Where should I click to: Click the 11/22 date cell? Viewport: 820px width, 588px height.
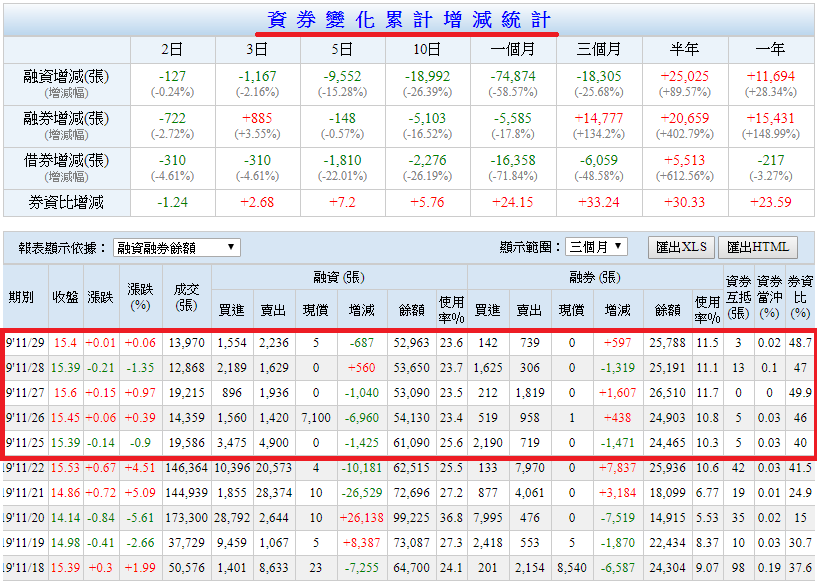coord(24,468)
